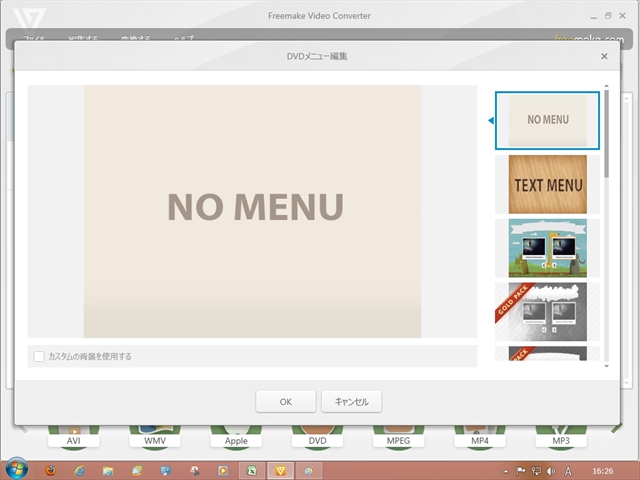Open Internet Explorer from the taskbar

click(79, 469)
